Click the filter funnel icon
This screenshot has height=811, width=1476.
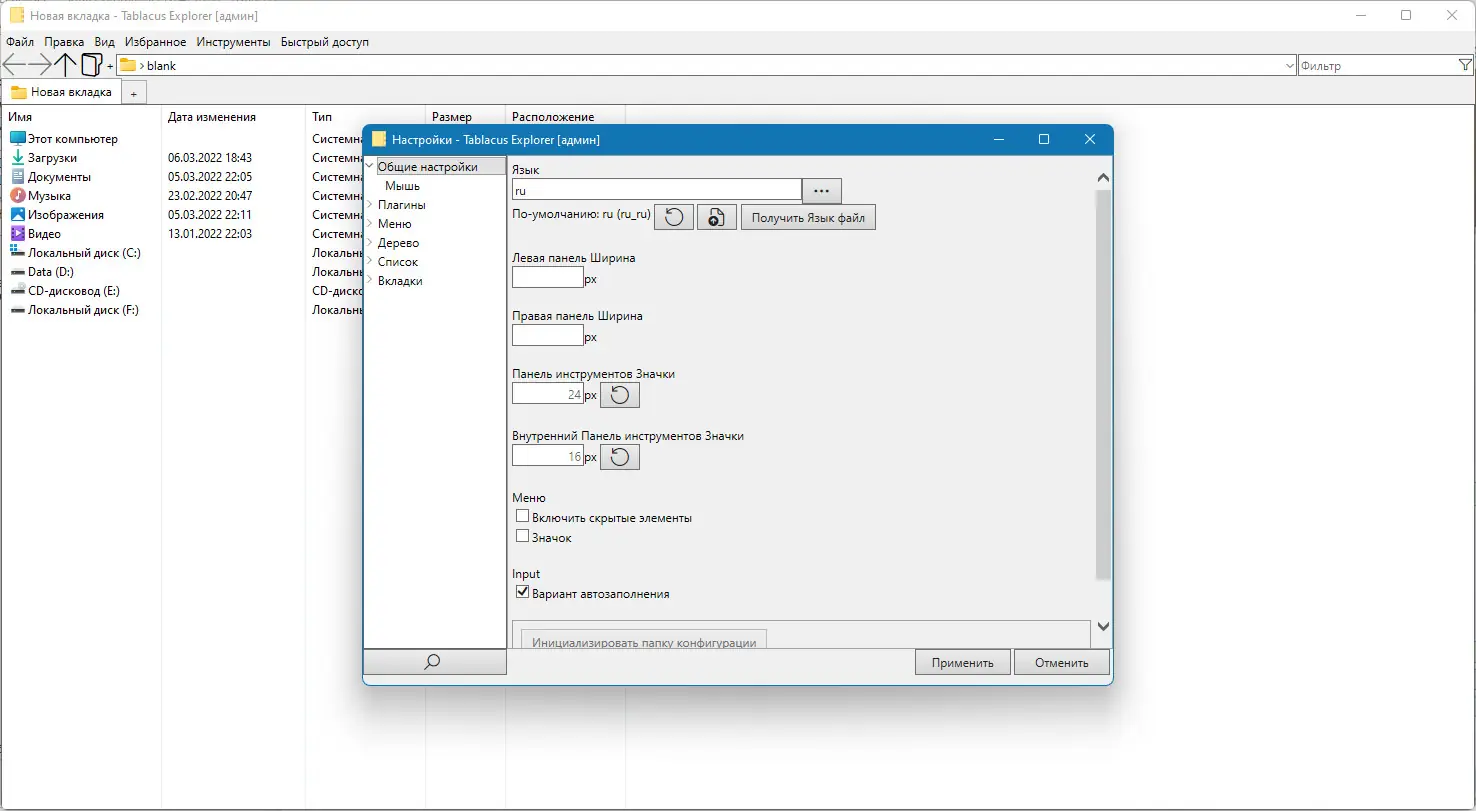click(x=1465, y=66)
